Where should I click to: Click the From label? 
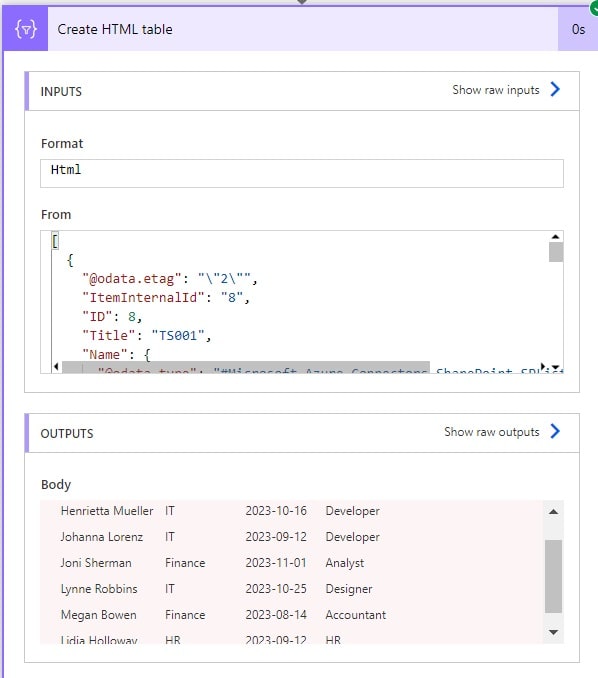coord(56,214)
